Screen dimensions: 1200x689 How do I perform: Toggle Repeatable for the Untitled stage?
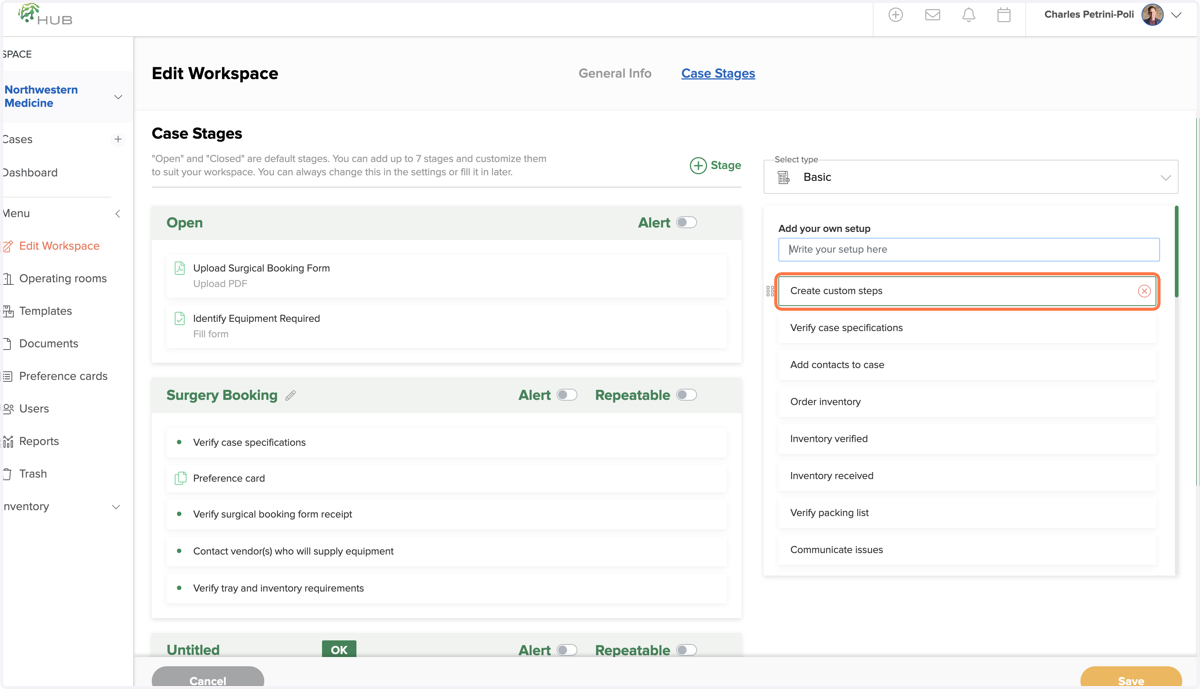(x=686, y=650)
